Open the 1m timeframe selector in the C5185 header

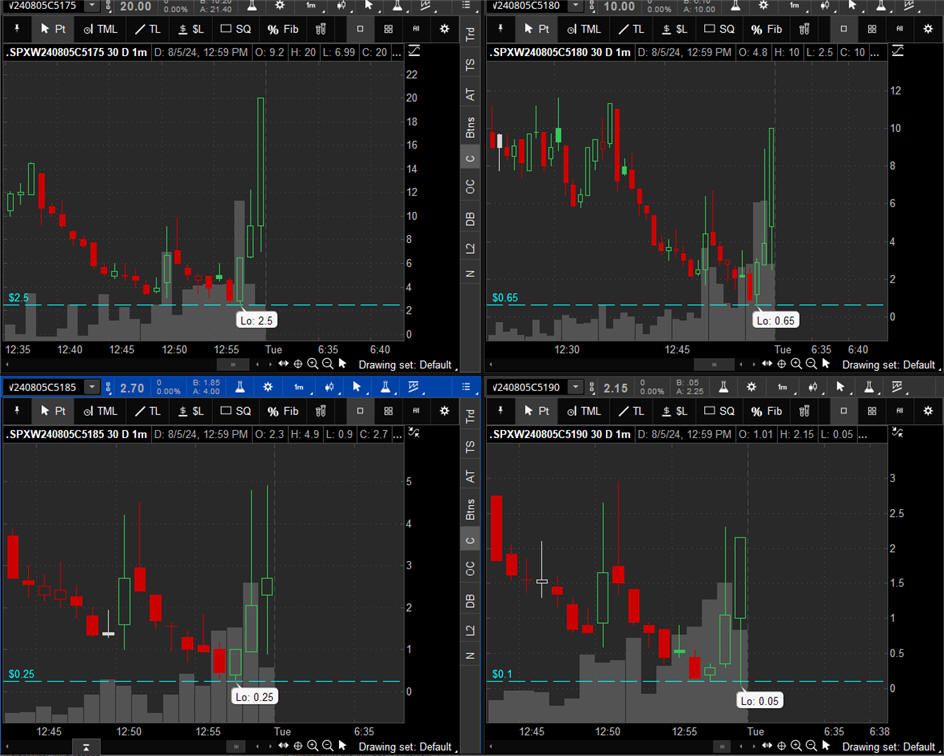pyautogui.click(x=299, y=387)
